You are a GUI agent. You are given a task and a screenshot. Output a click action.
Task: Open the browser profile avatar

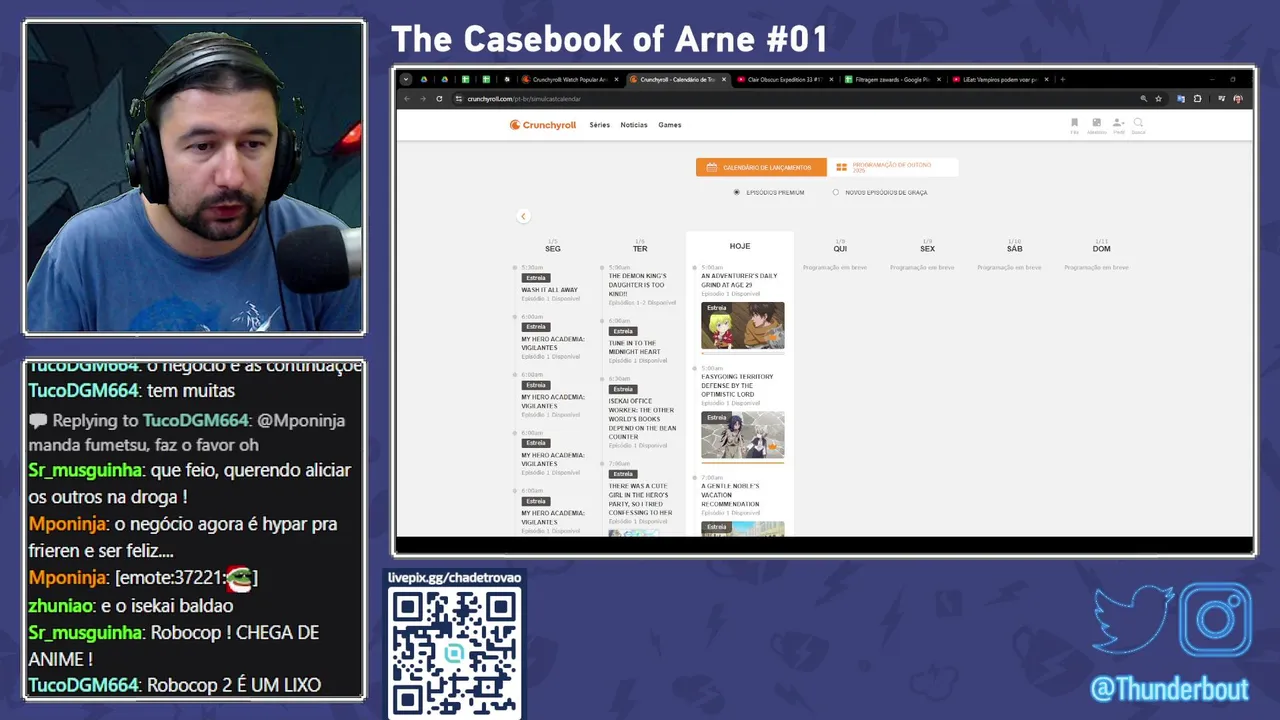coord(1238,99)
